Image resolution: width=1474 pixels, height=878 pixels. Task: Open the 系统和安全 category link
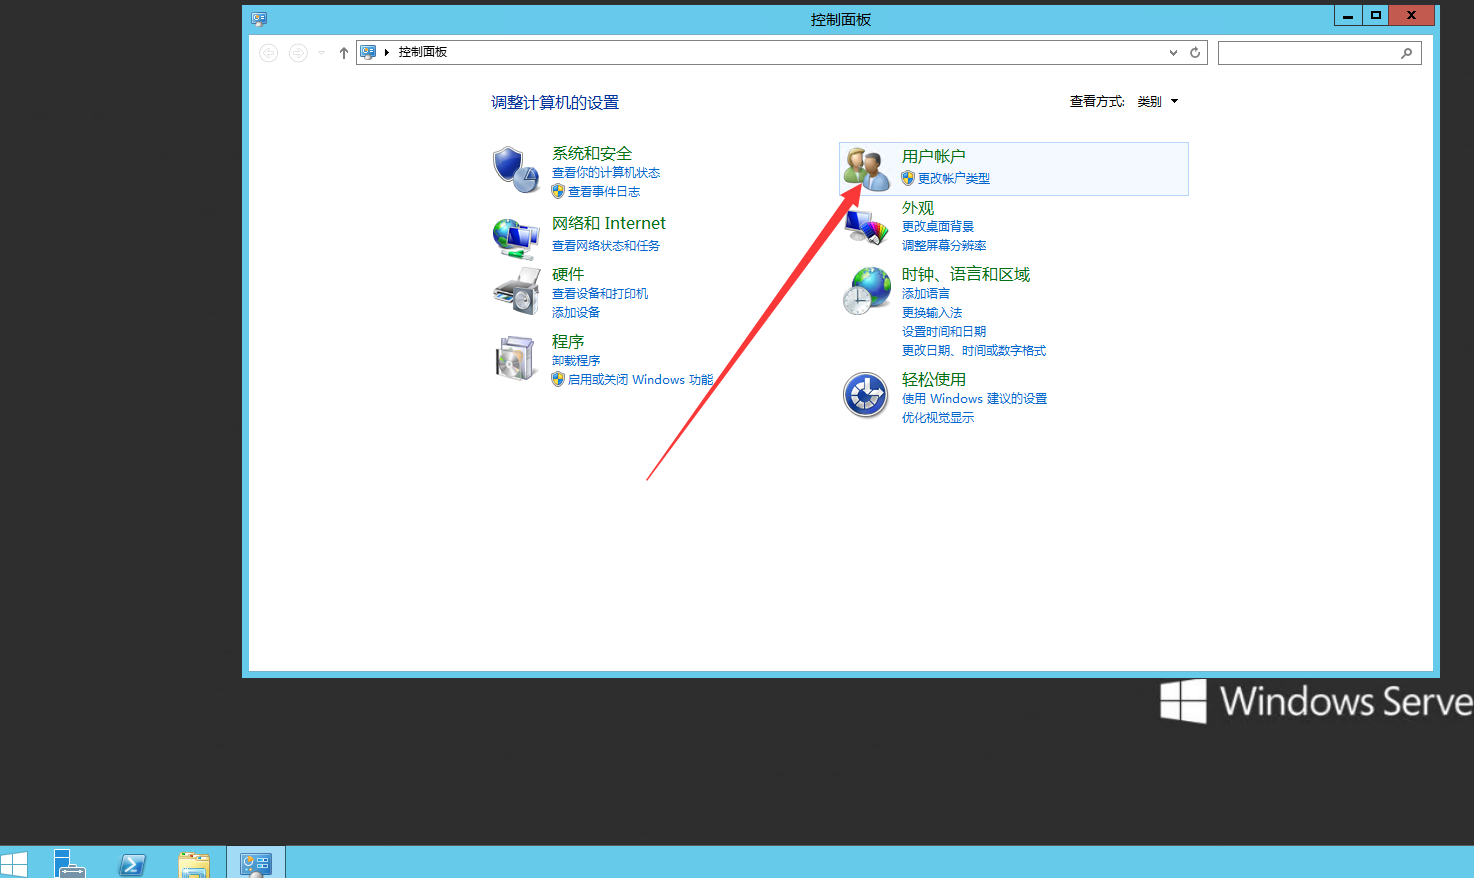(x=592, y=153)
